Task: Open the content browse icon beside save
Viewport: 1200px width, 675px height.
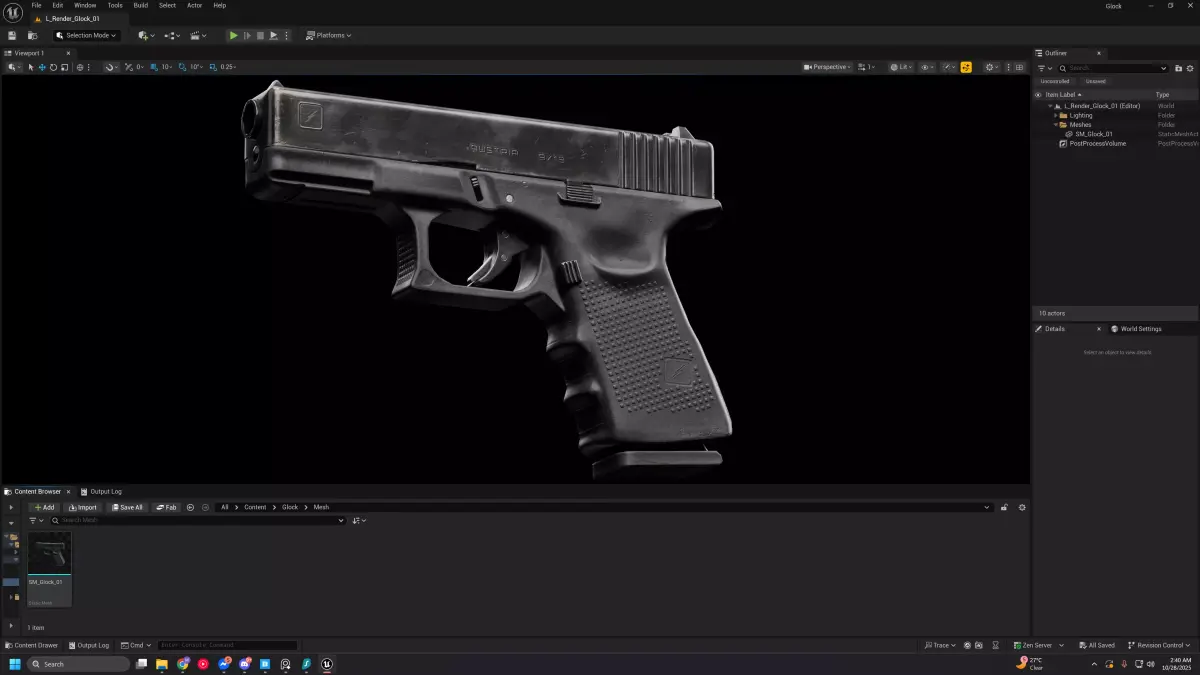Action: tap(32, 35)
